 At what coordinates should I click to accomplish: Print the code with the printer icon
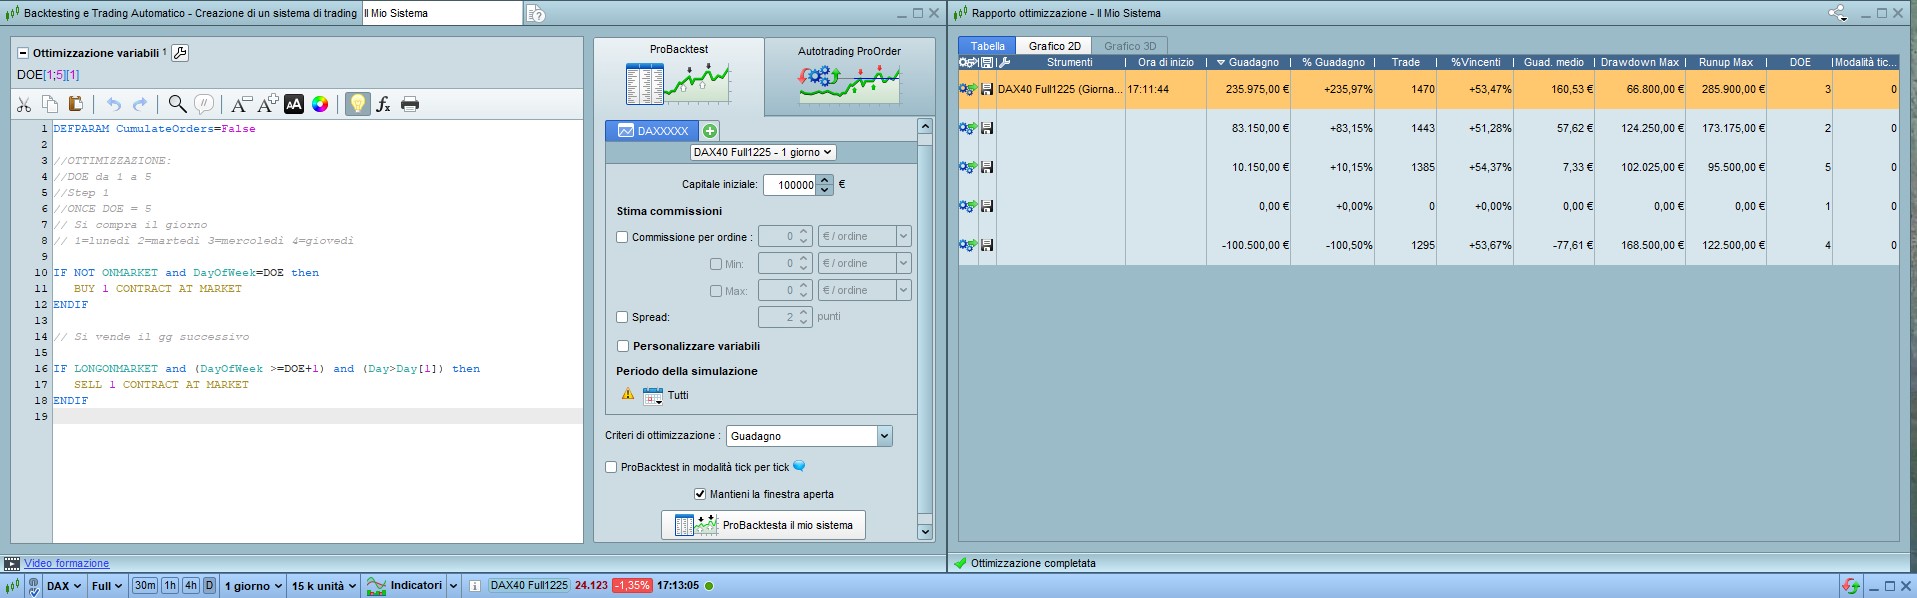click(x=410, y=104)
